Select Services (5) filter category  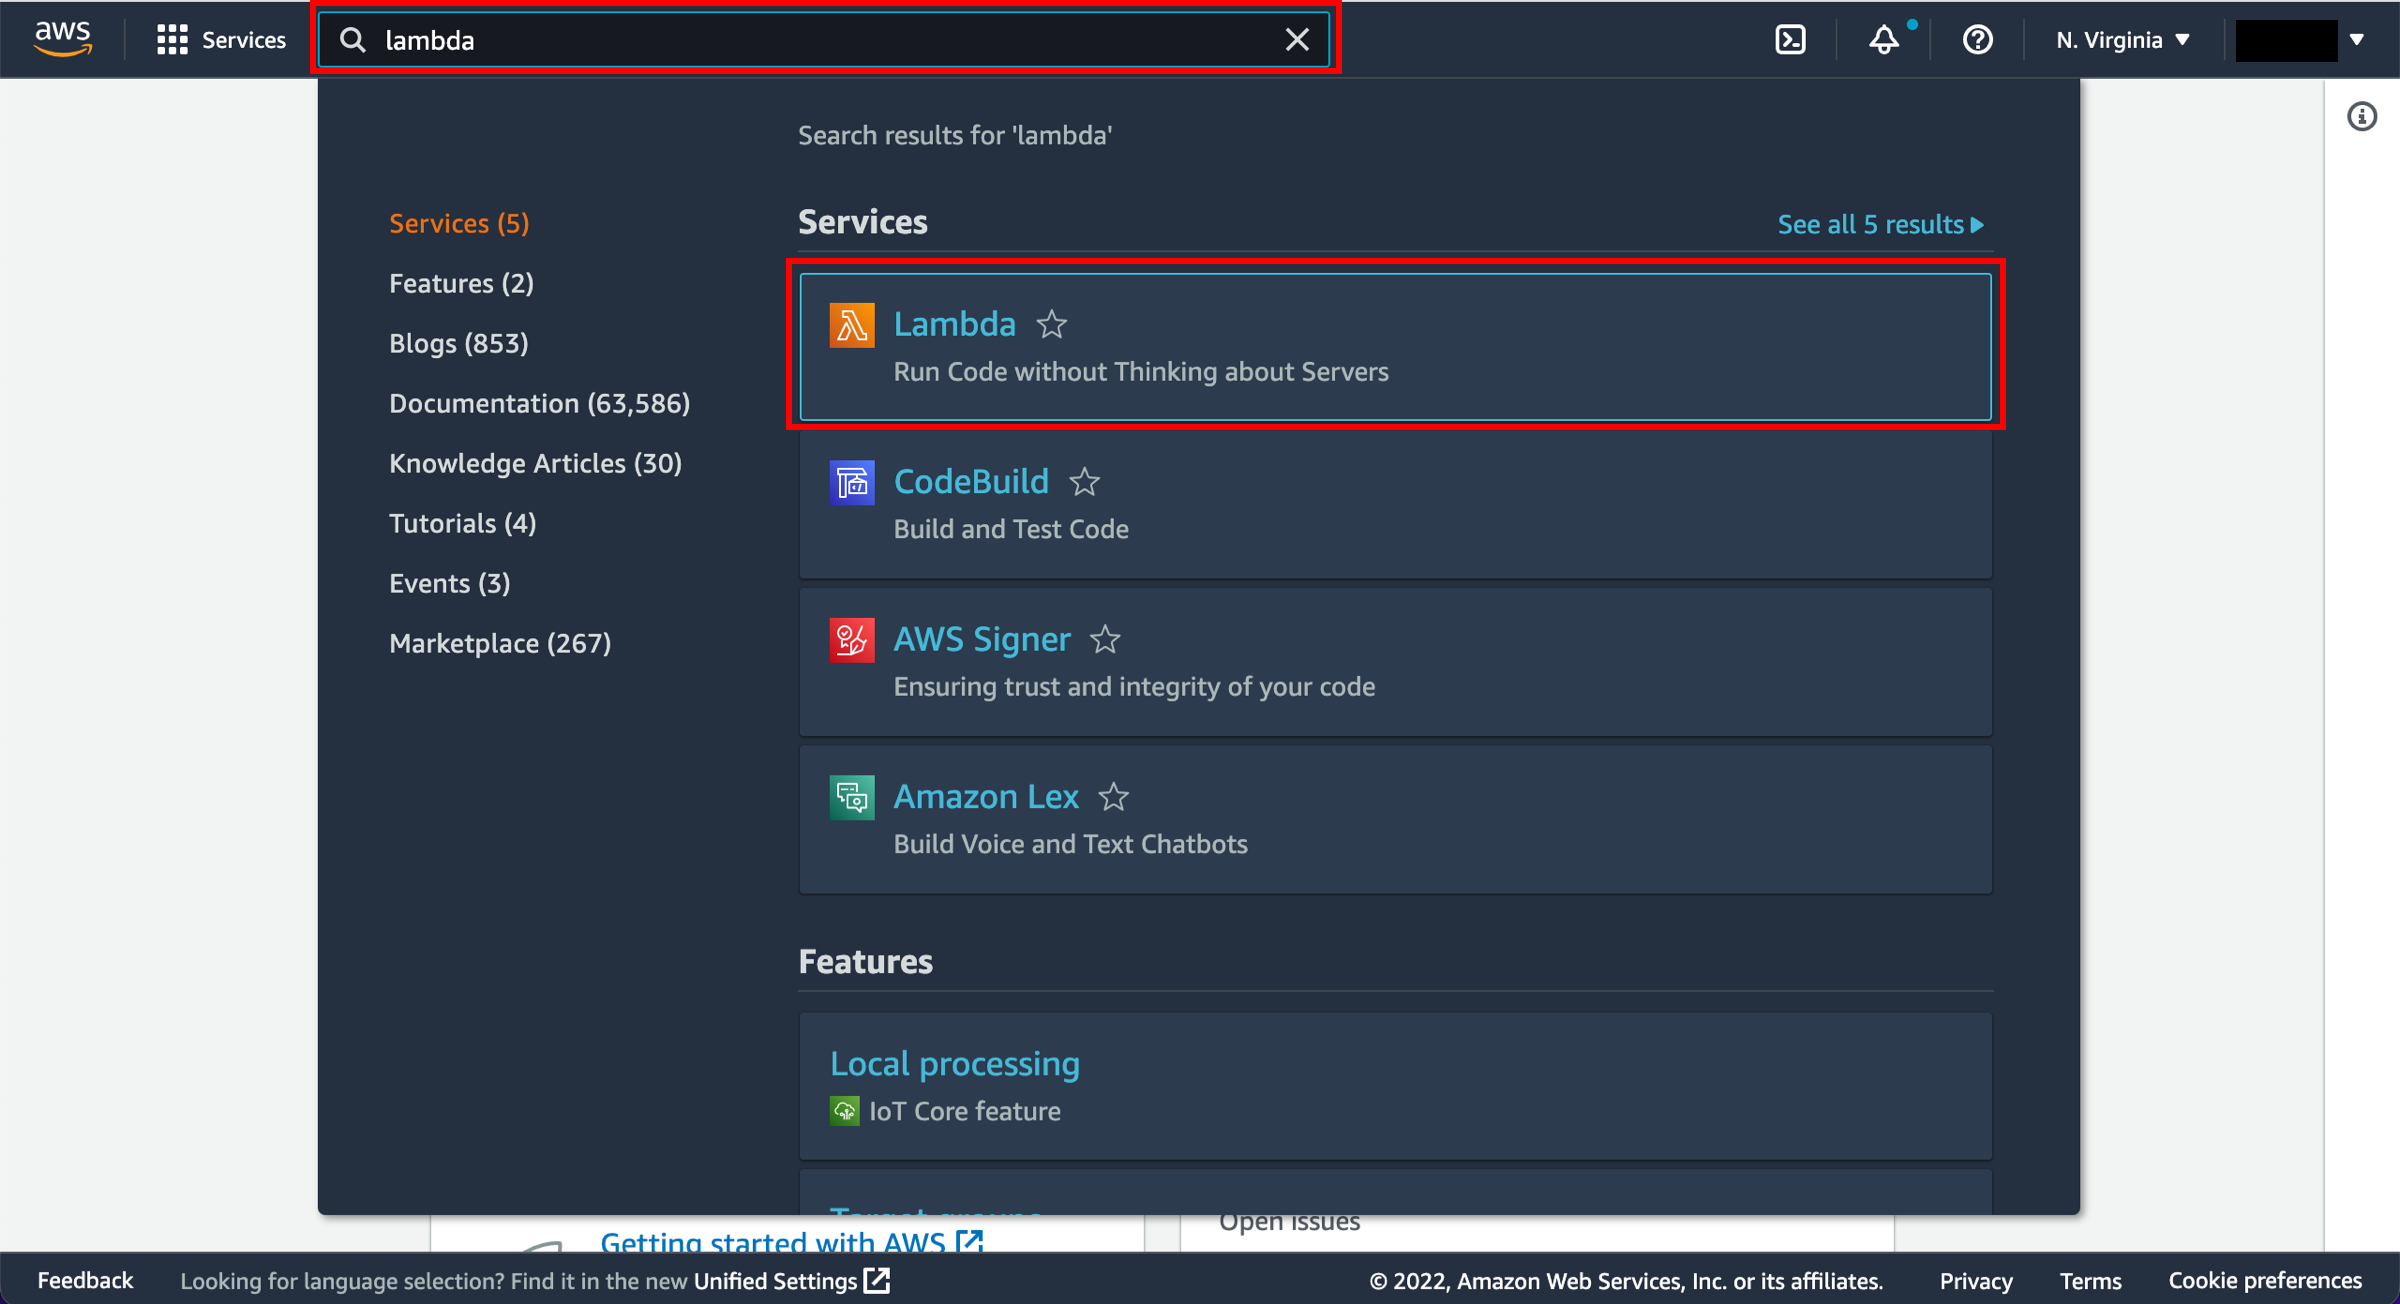pos(461,223)
